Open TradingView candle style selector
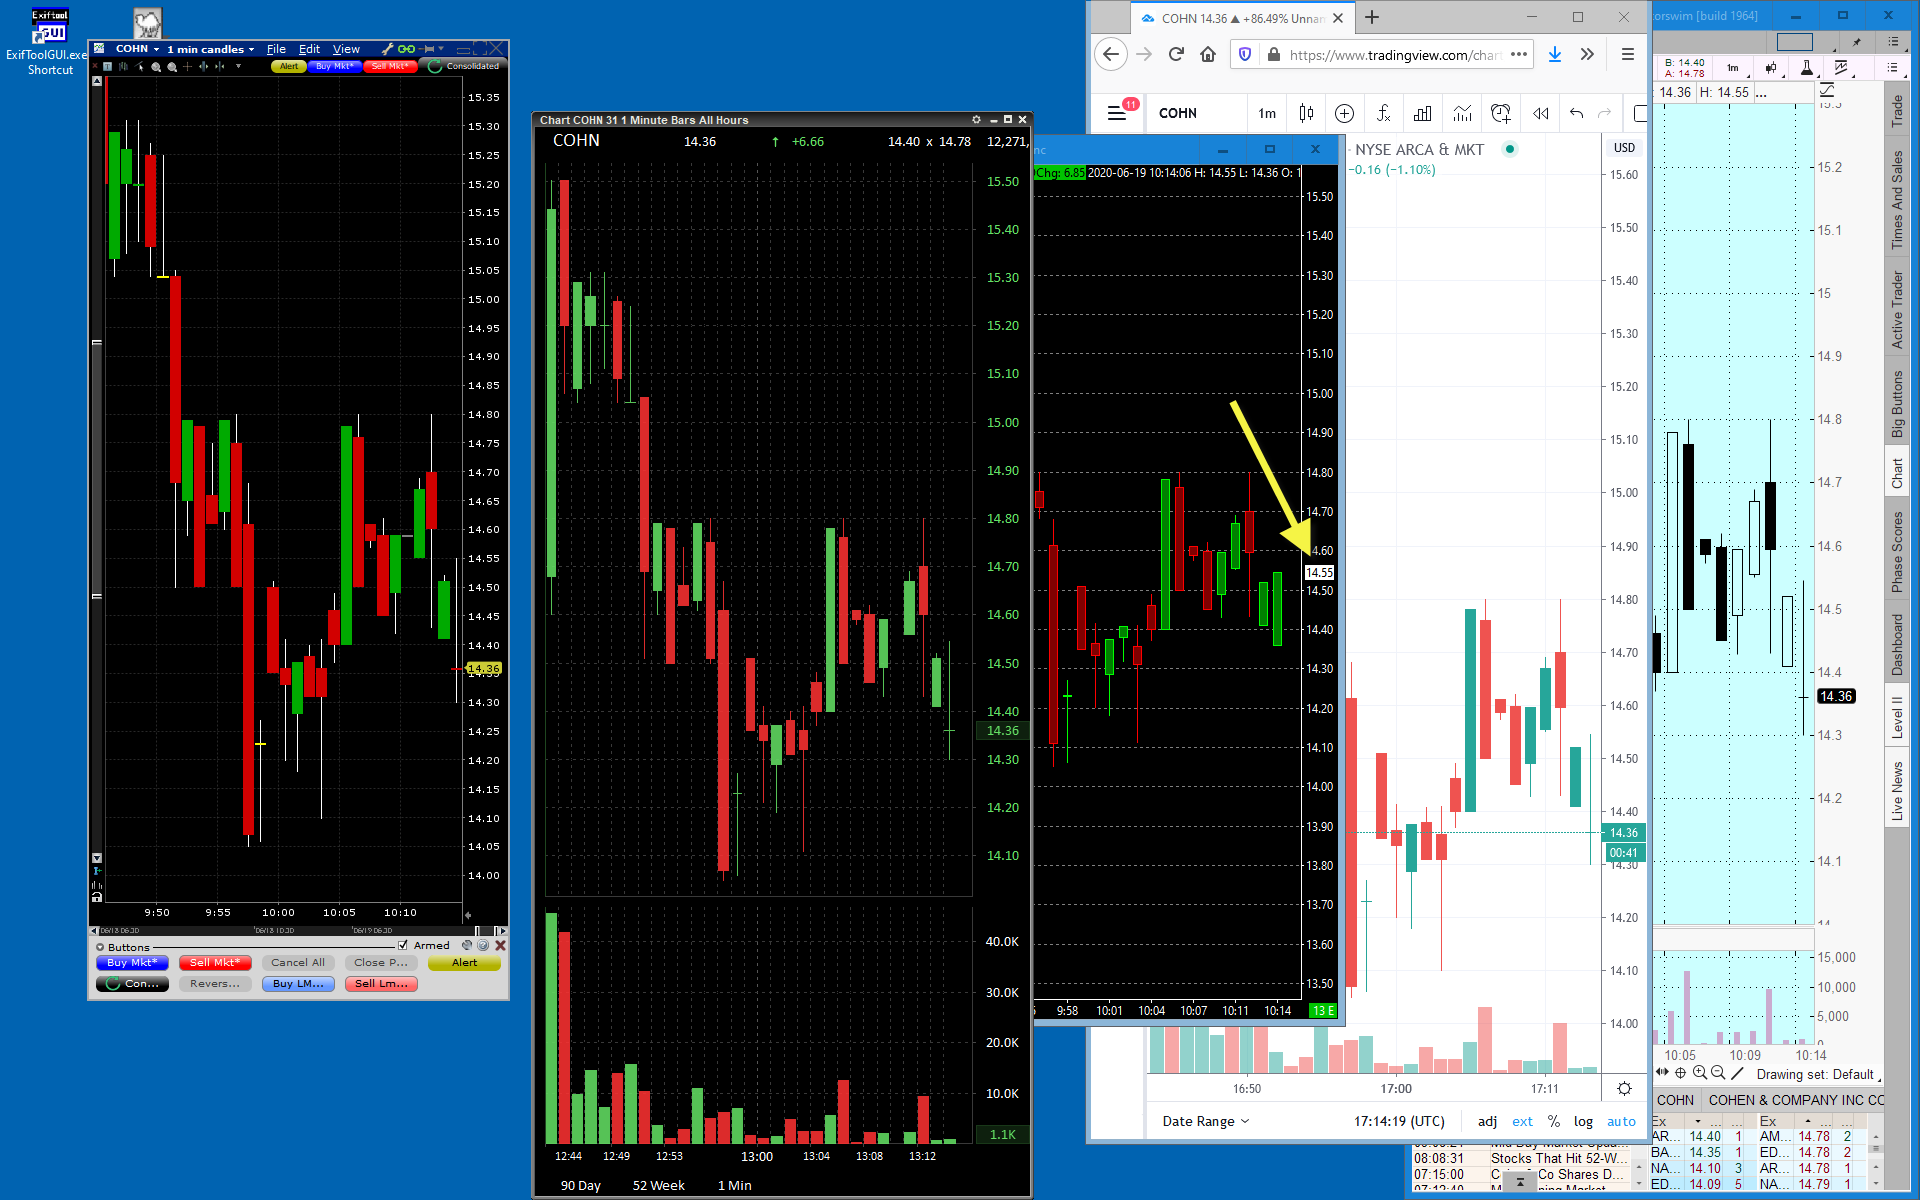 (1306, 113)
